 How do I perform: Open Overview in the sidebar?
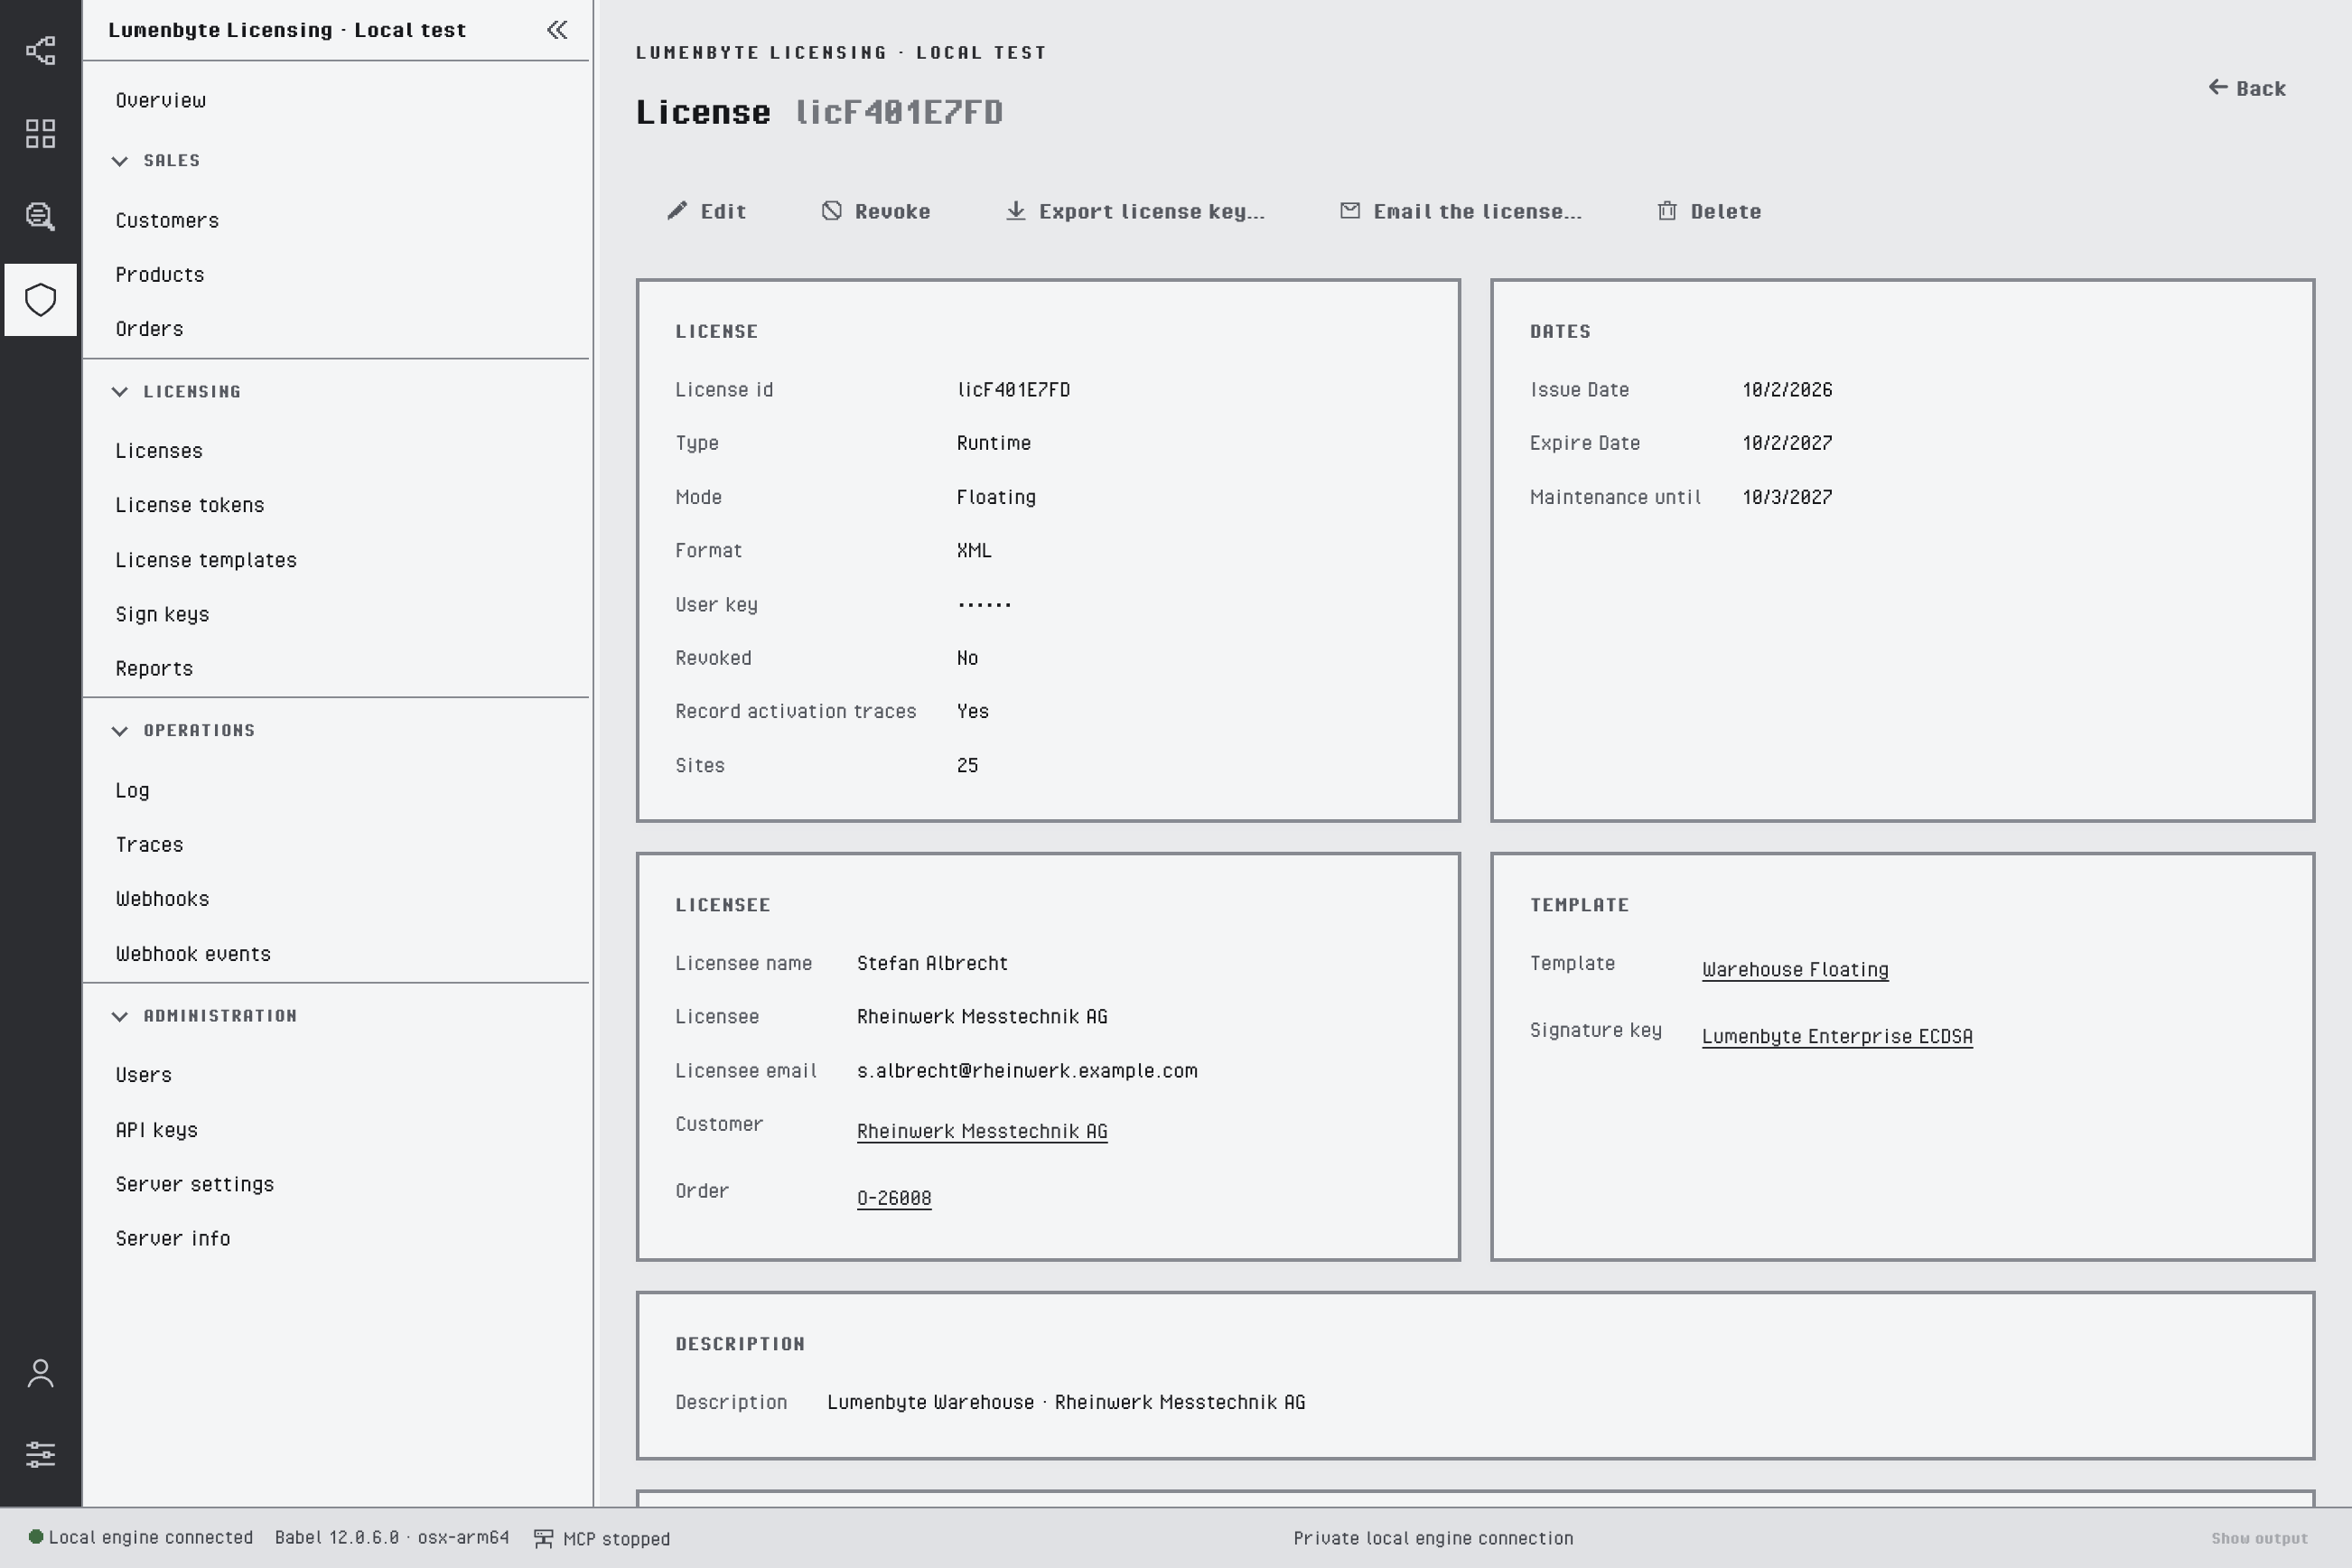(x=160, y=100)
